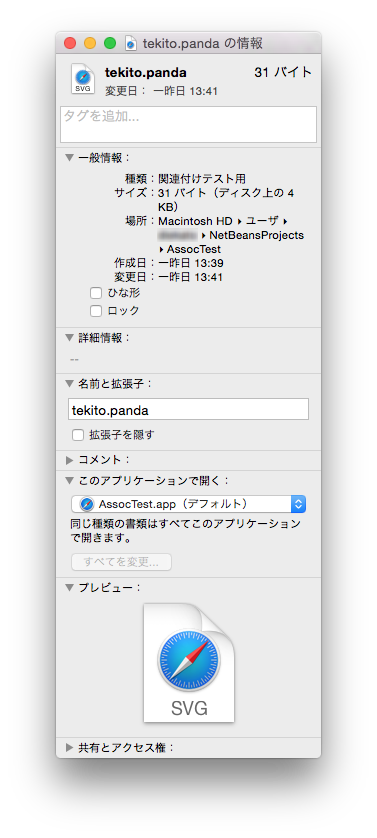Click the タグを追加 tags field
The image size is (377, 838).
(x=188, y=124)
